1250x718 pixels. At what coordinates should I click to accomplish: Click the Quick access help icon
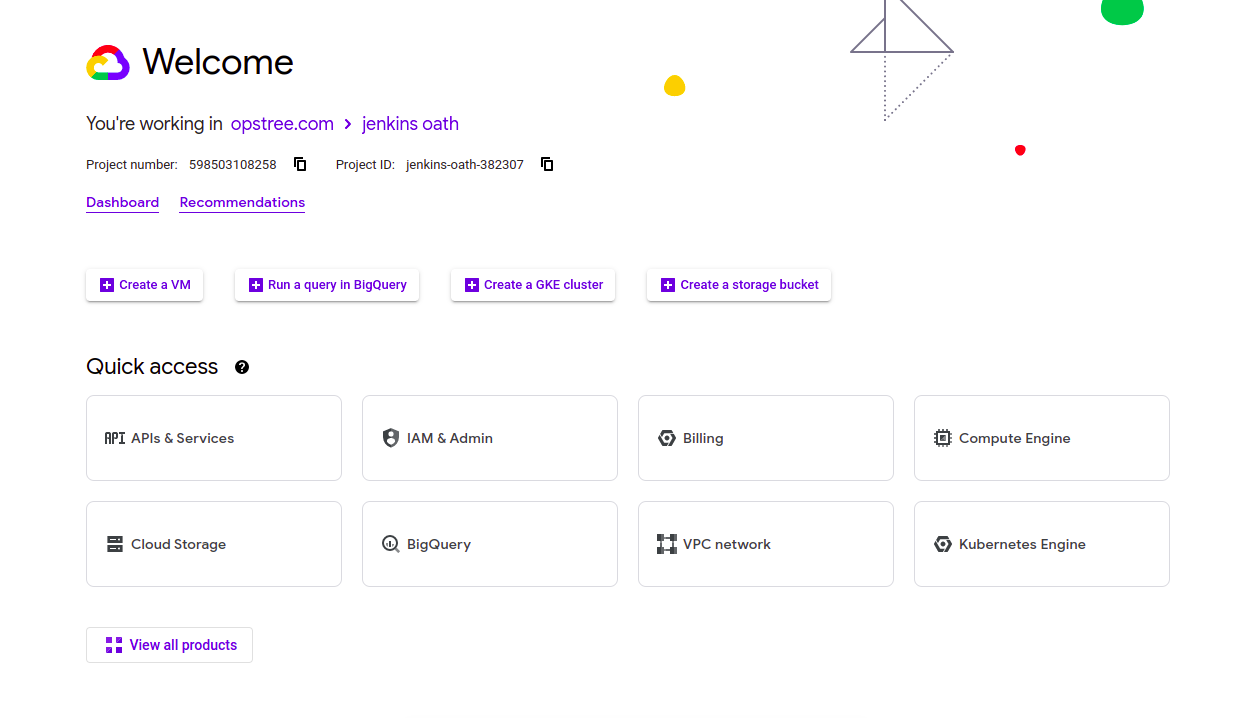coord(242,367)
